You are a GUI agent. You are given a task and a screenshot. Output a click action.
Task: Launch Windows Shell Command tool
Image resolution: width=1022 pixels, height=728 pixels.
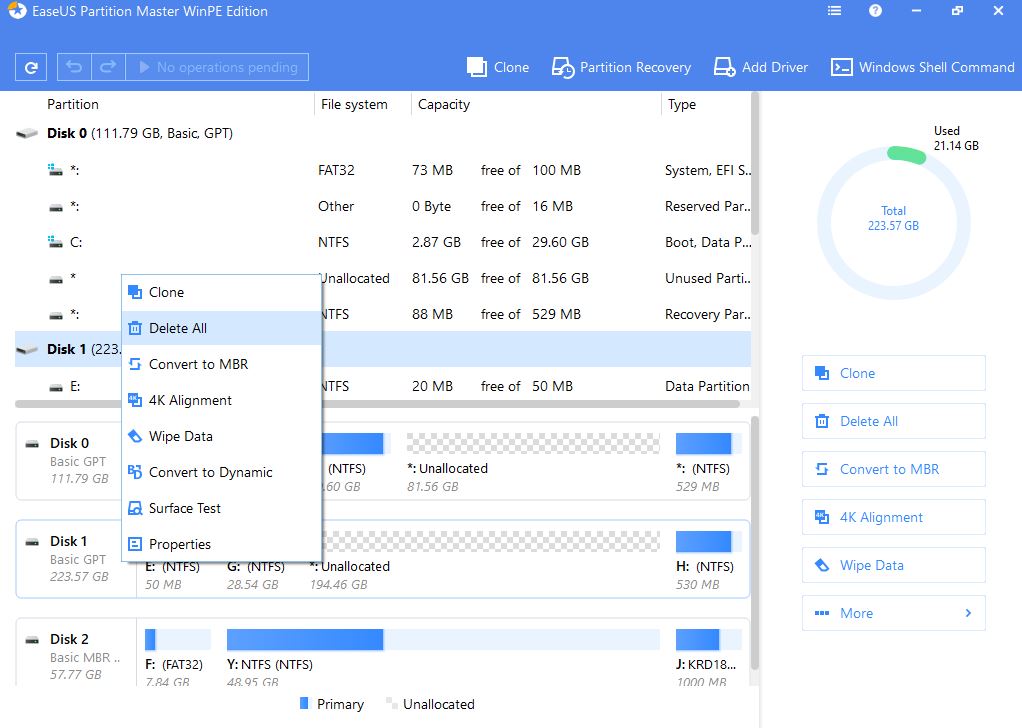point(922,67)
